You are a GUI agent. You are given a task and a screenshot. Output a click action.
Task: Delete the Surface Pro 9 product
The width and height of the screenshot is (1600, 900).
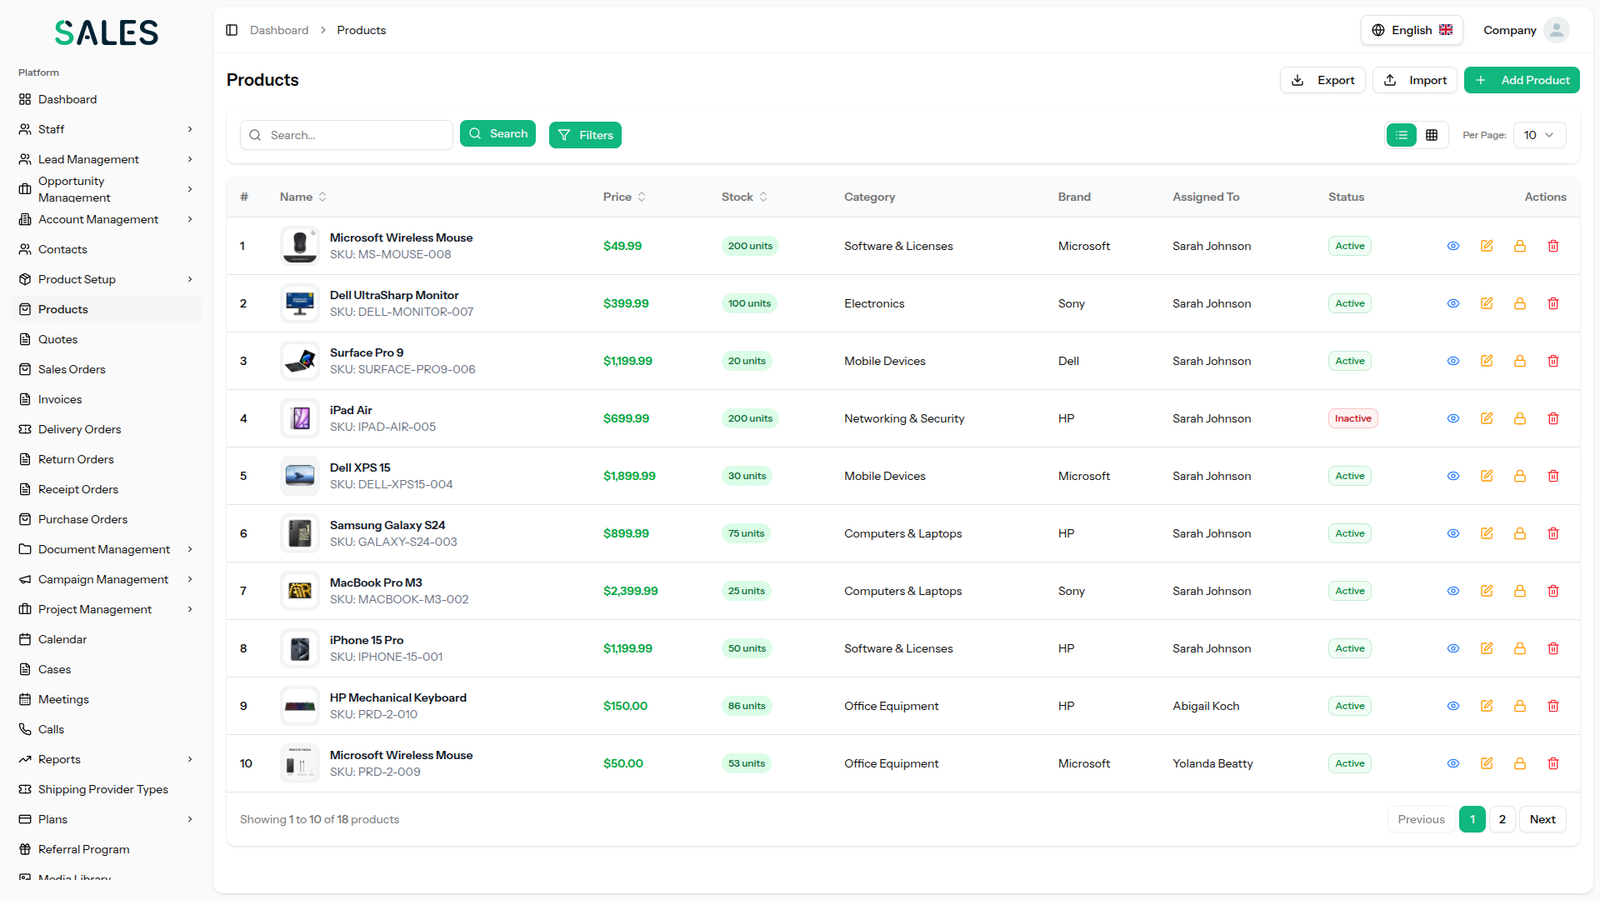1553,361
